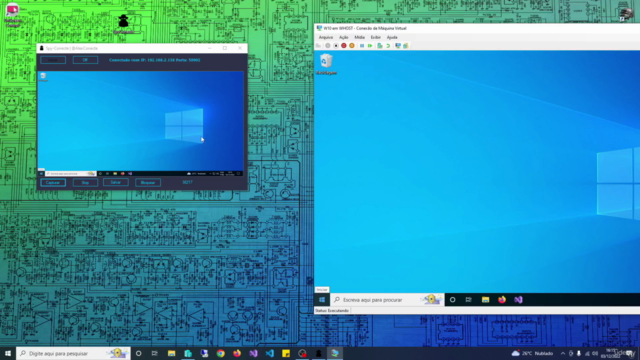This screenshot has width=640, height=360.
Task: Click the orange Save VM state icon
Action: 352,46
